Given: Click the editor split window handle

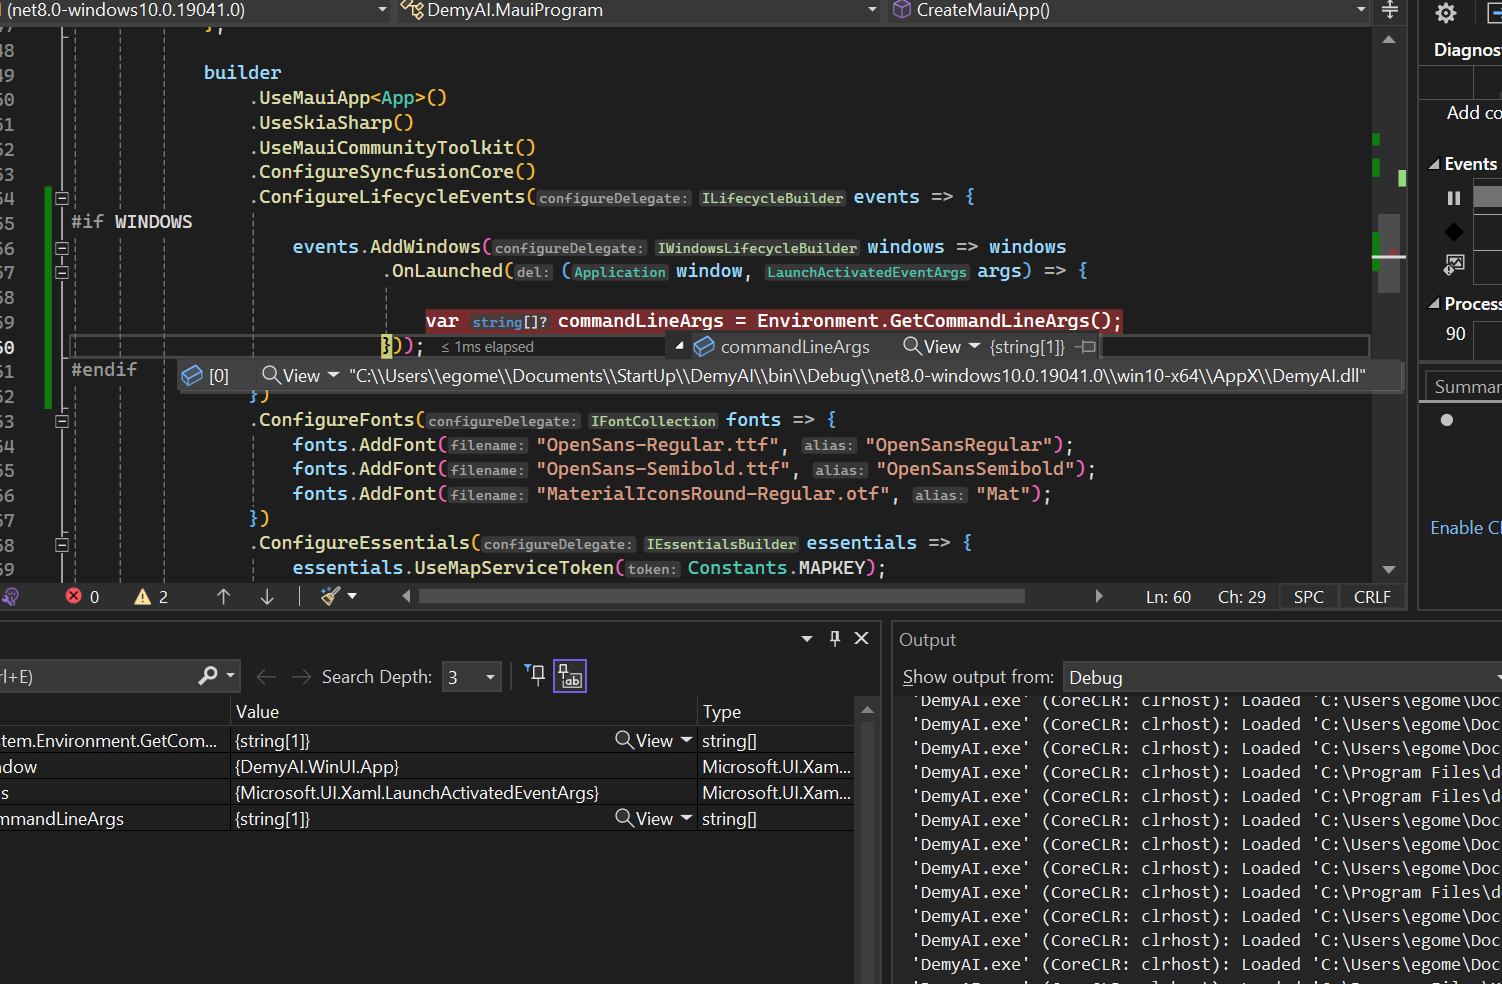Looking at the screenshot, I should (x=1389, y=10).
